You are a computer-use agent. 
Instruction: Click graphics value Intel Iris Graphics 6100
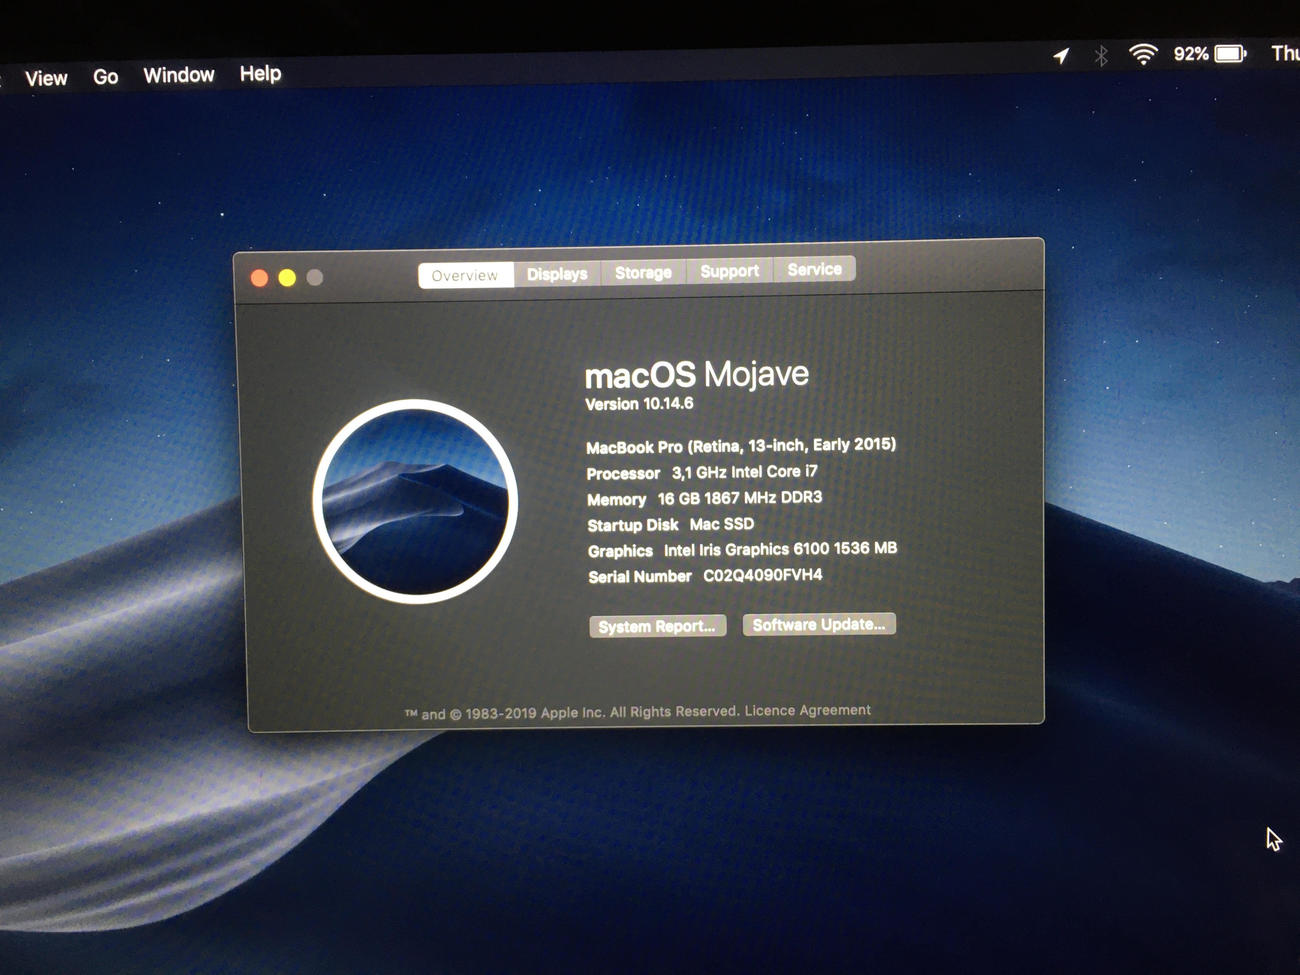[x=746, y=549]
